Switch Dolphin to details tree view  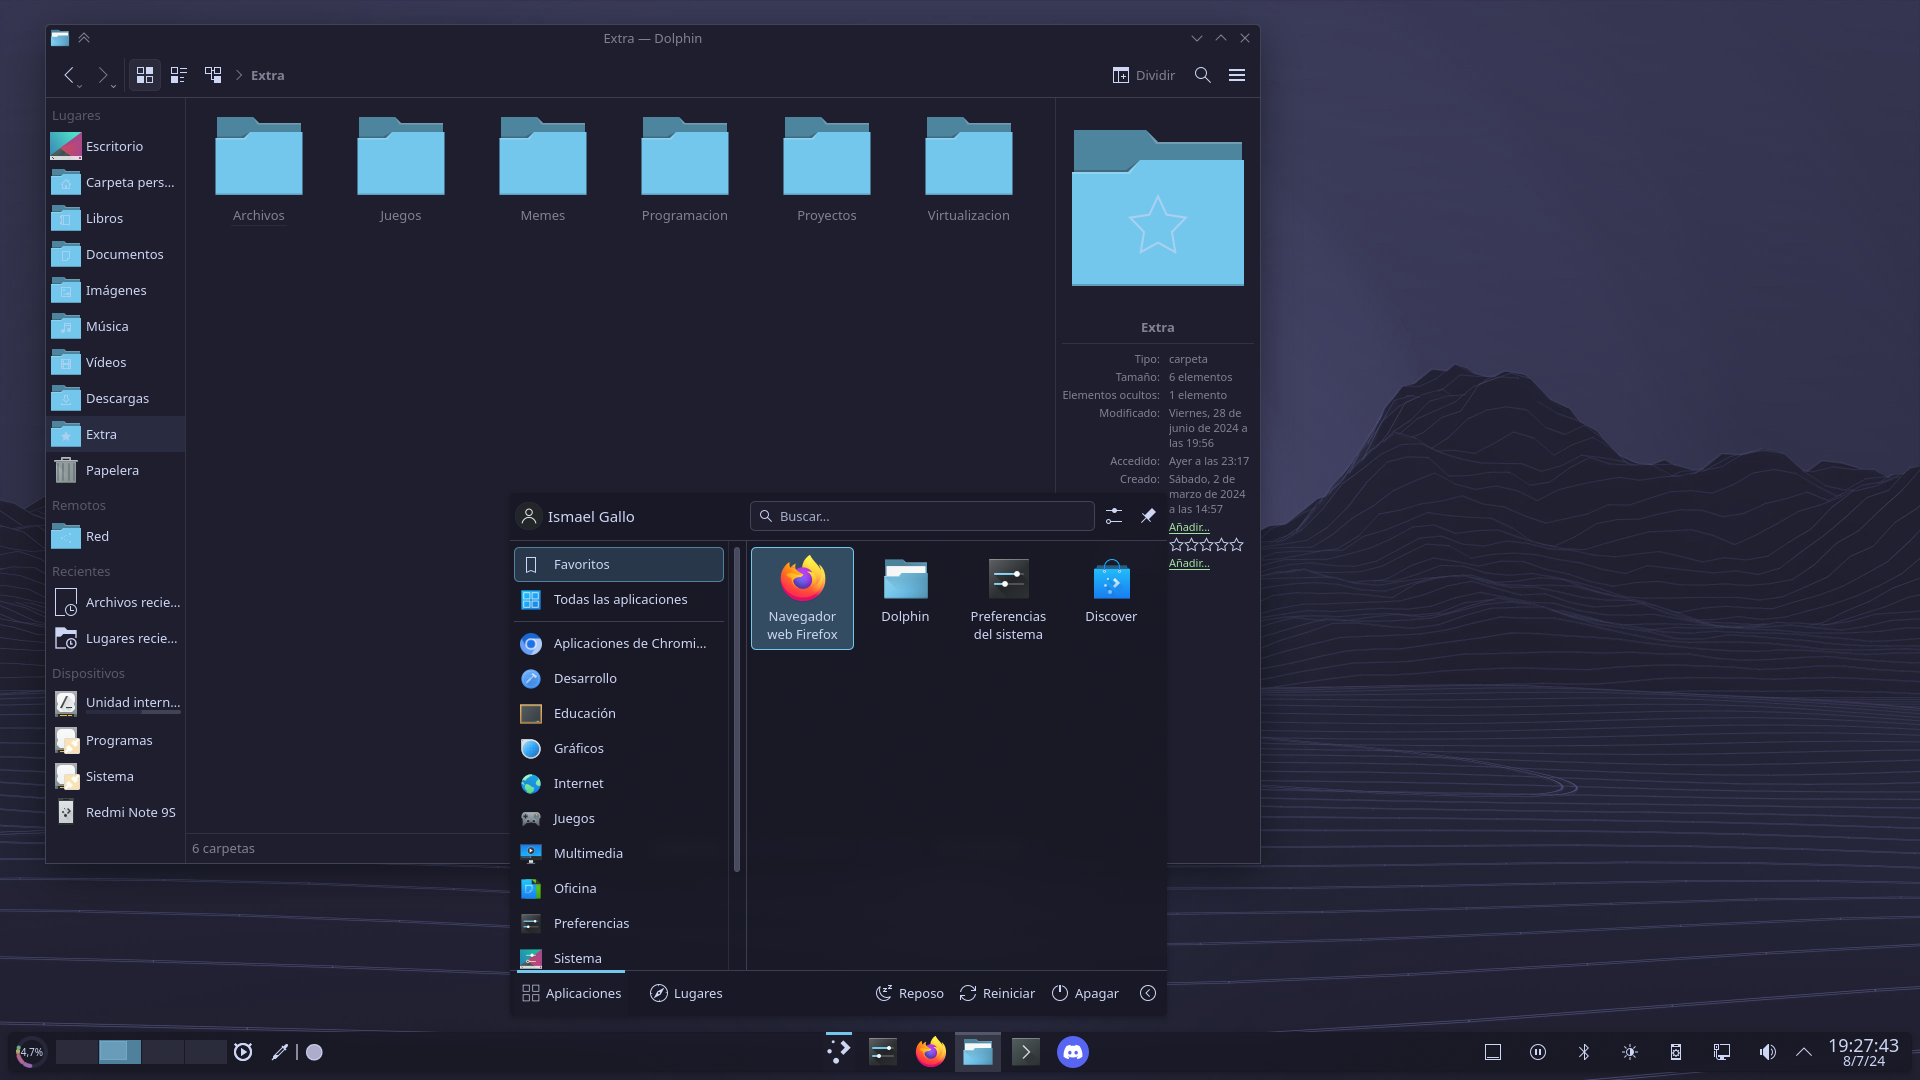[213, 75]
